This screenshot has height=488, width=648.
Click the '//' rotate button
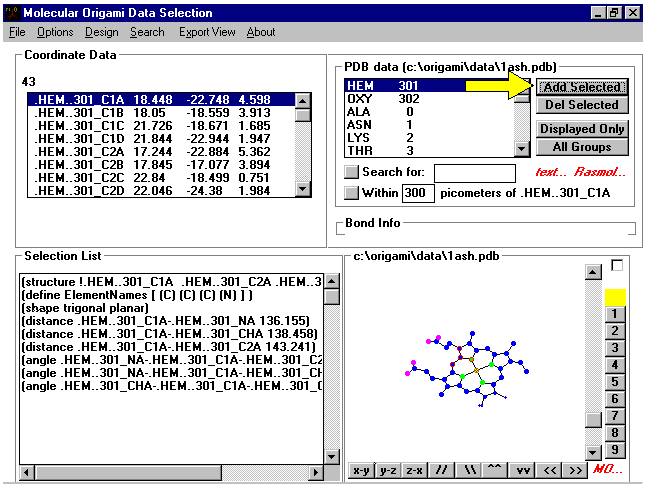(441, 470)
